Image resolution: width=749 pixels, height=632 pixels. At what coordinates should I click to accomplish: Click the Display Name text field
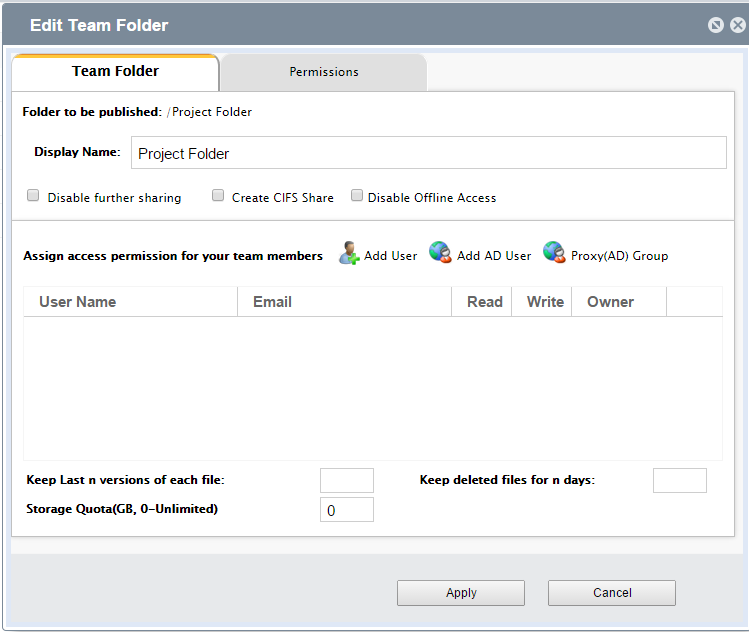point(428,153)
